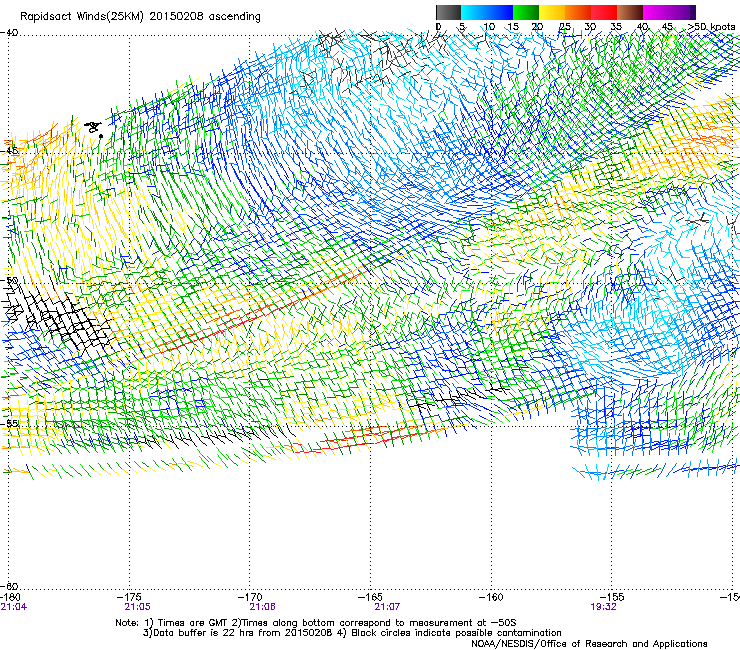Click the gray 0-5 knots color swatch

448,12
